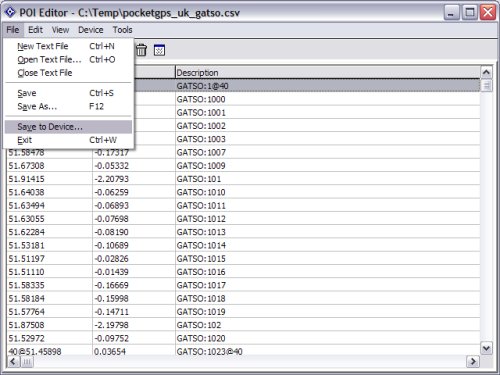Click horizontal scrollbar right arrow
500x375 pixels.
(x=473, y=361)
